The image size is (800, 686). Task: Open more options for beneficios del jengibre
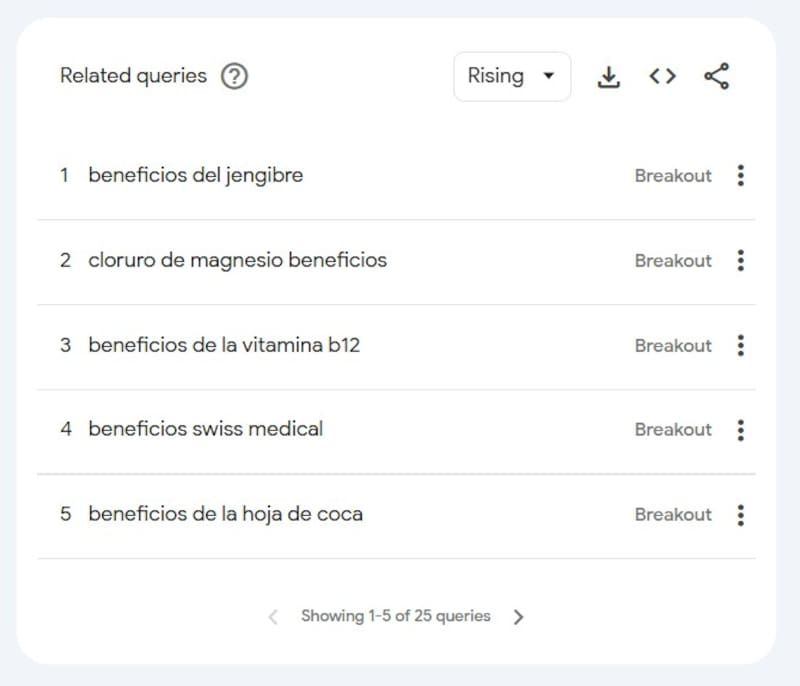740,176
